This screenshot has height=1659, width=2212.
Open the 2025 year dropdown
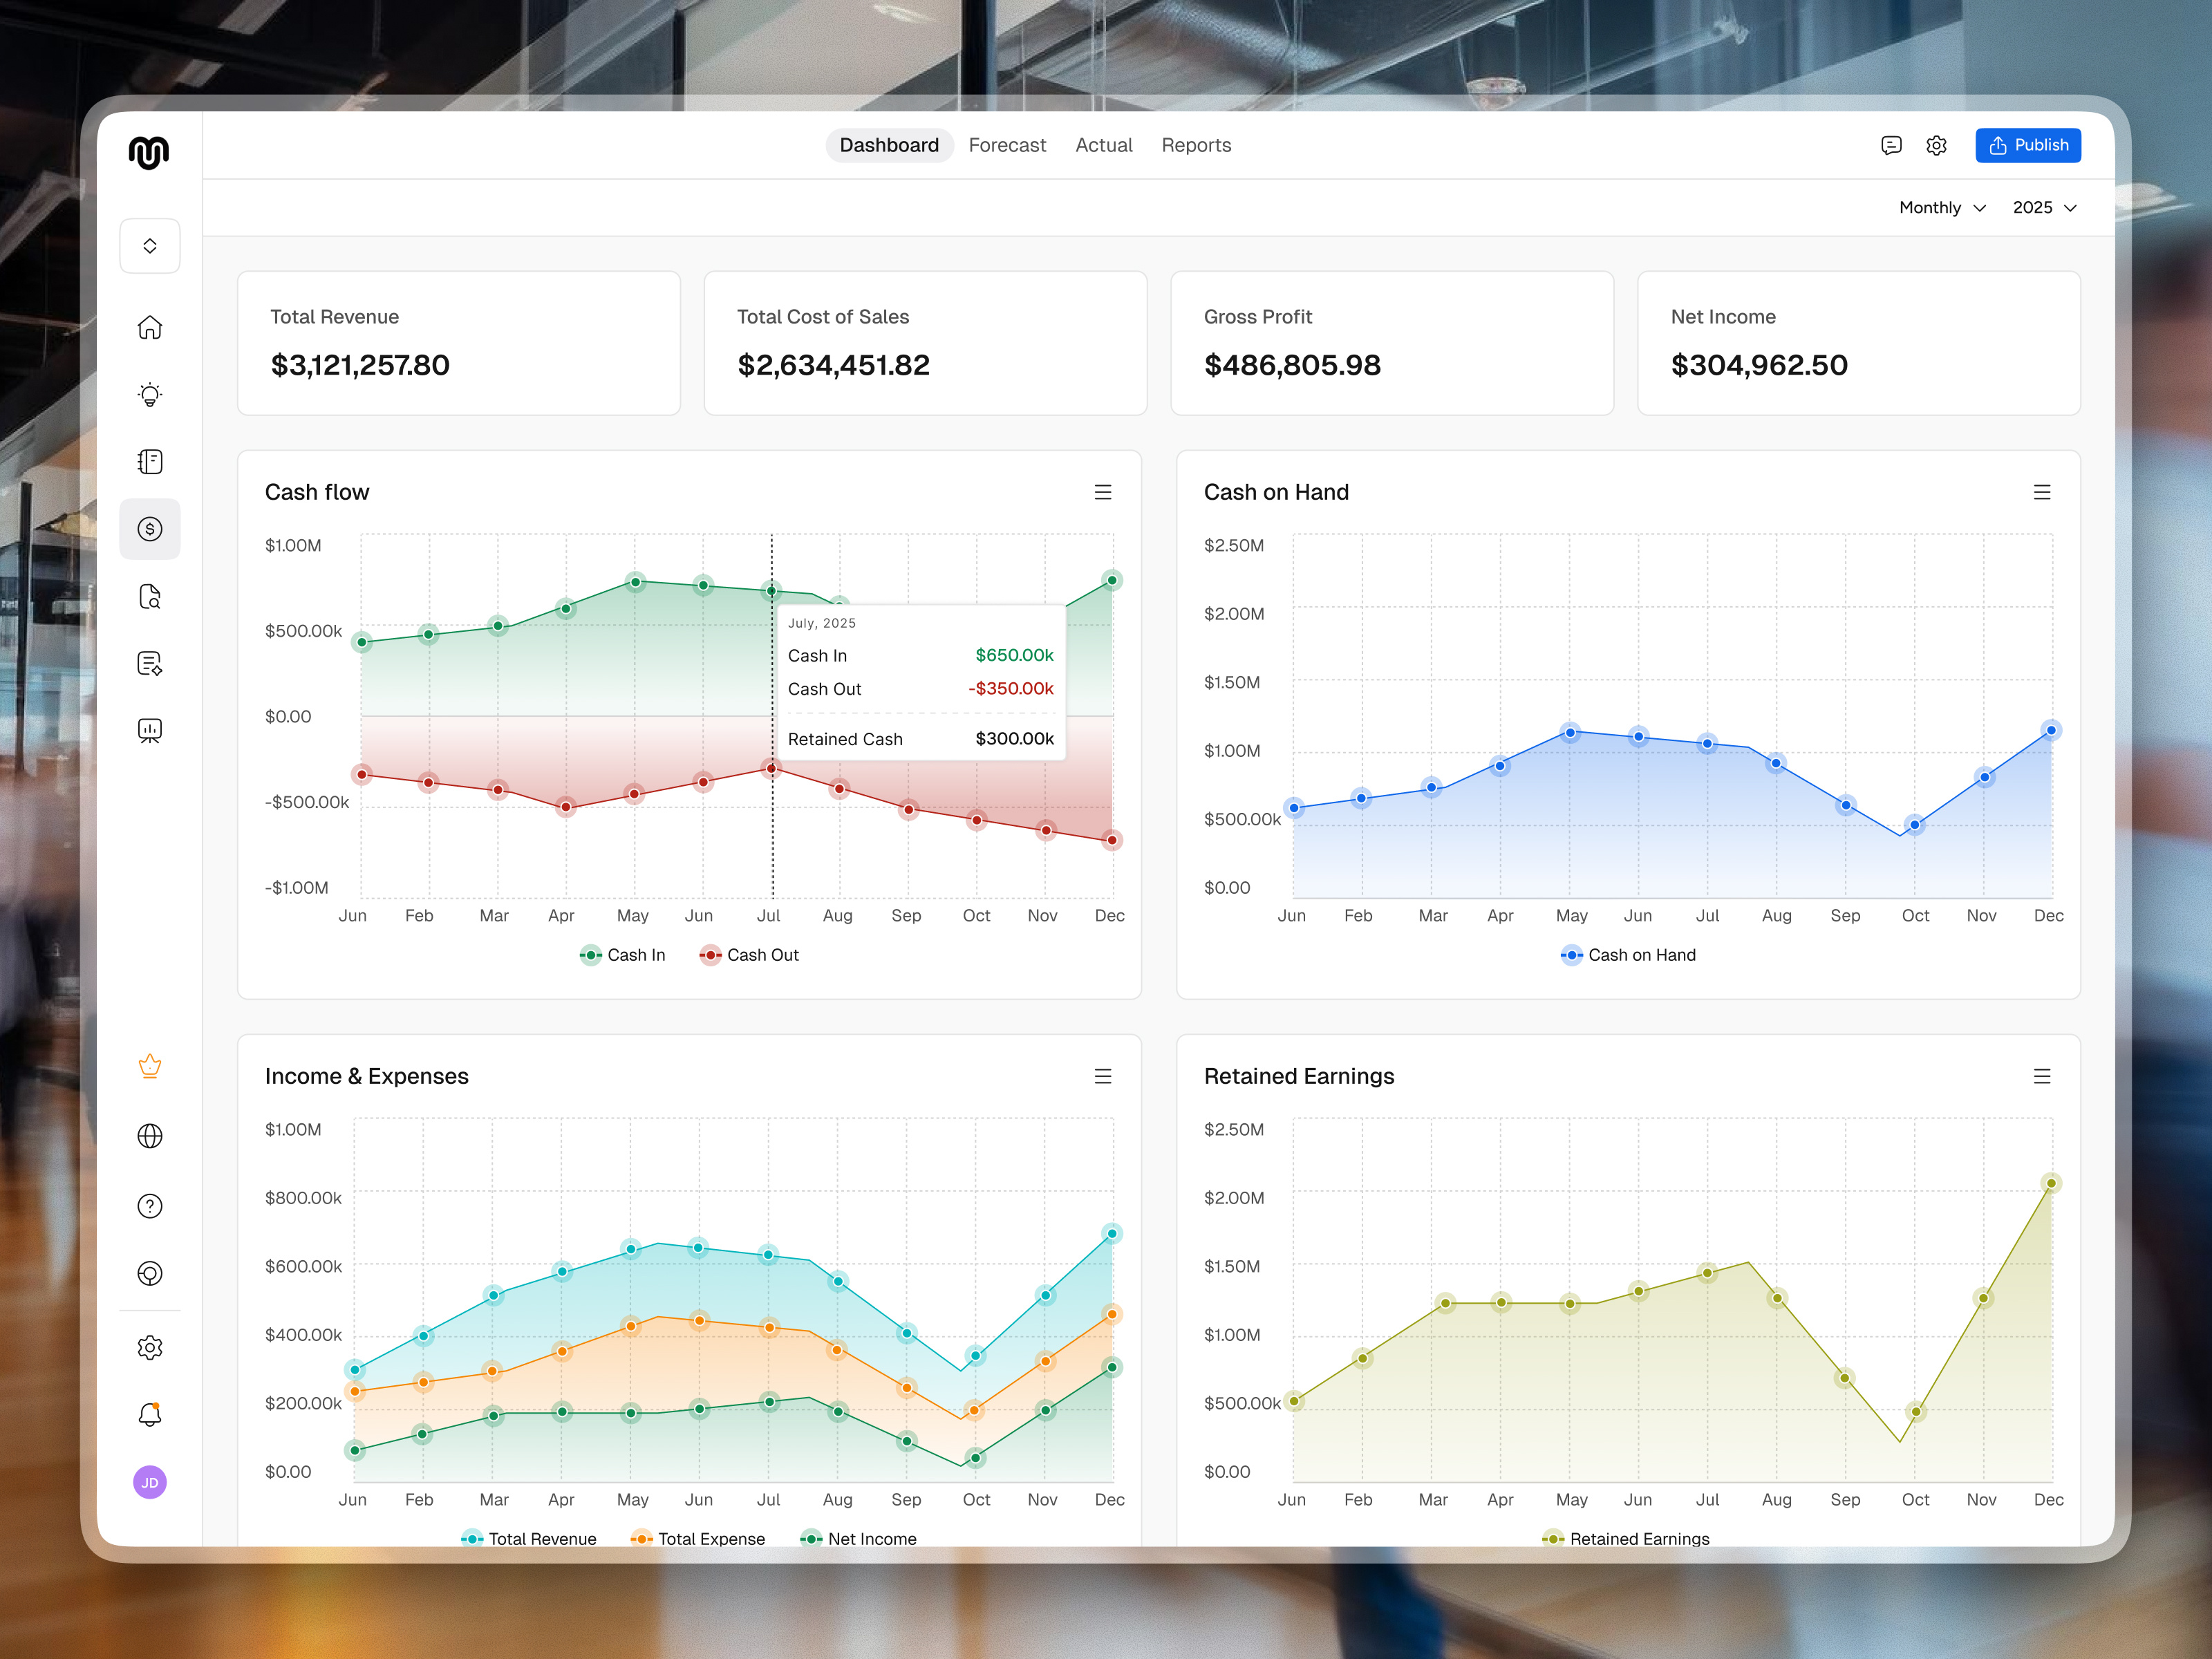tap(2043, 207)
